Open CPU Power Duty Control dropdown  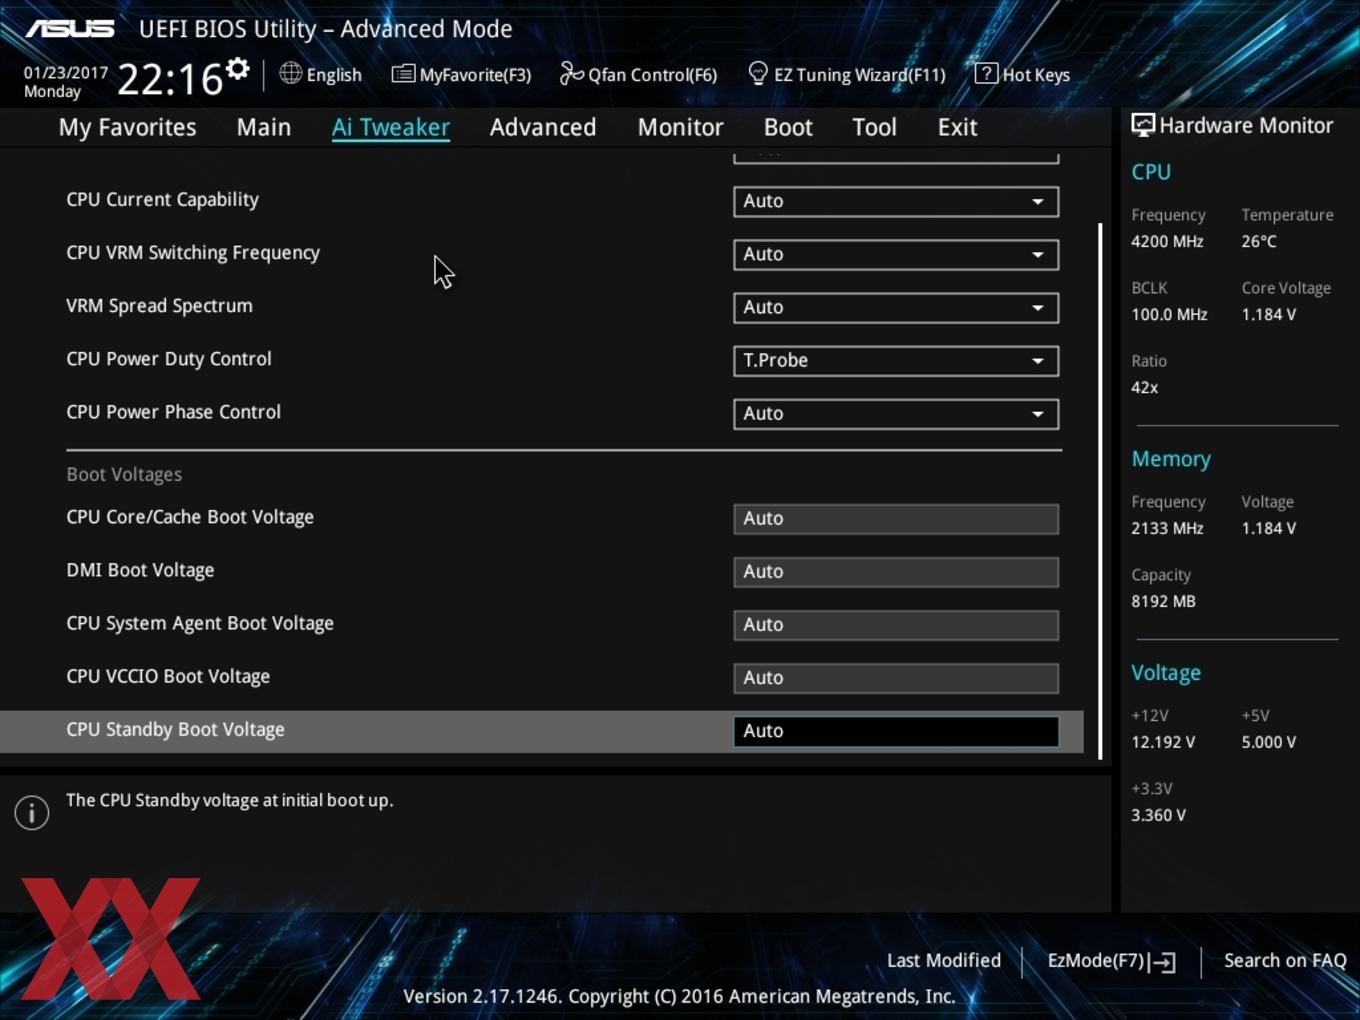896,360
